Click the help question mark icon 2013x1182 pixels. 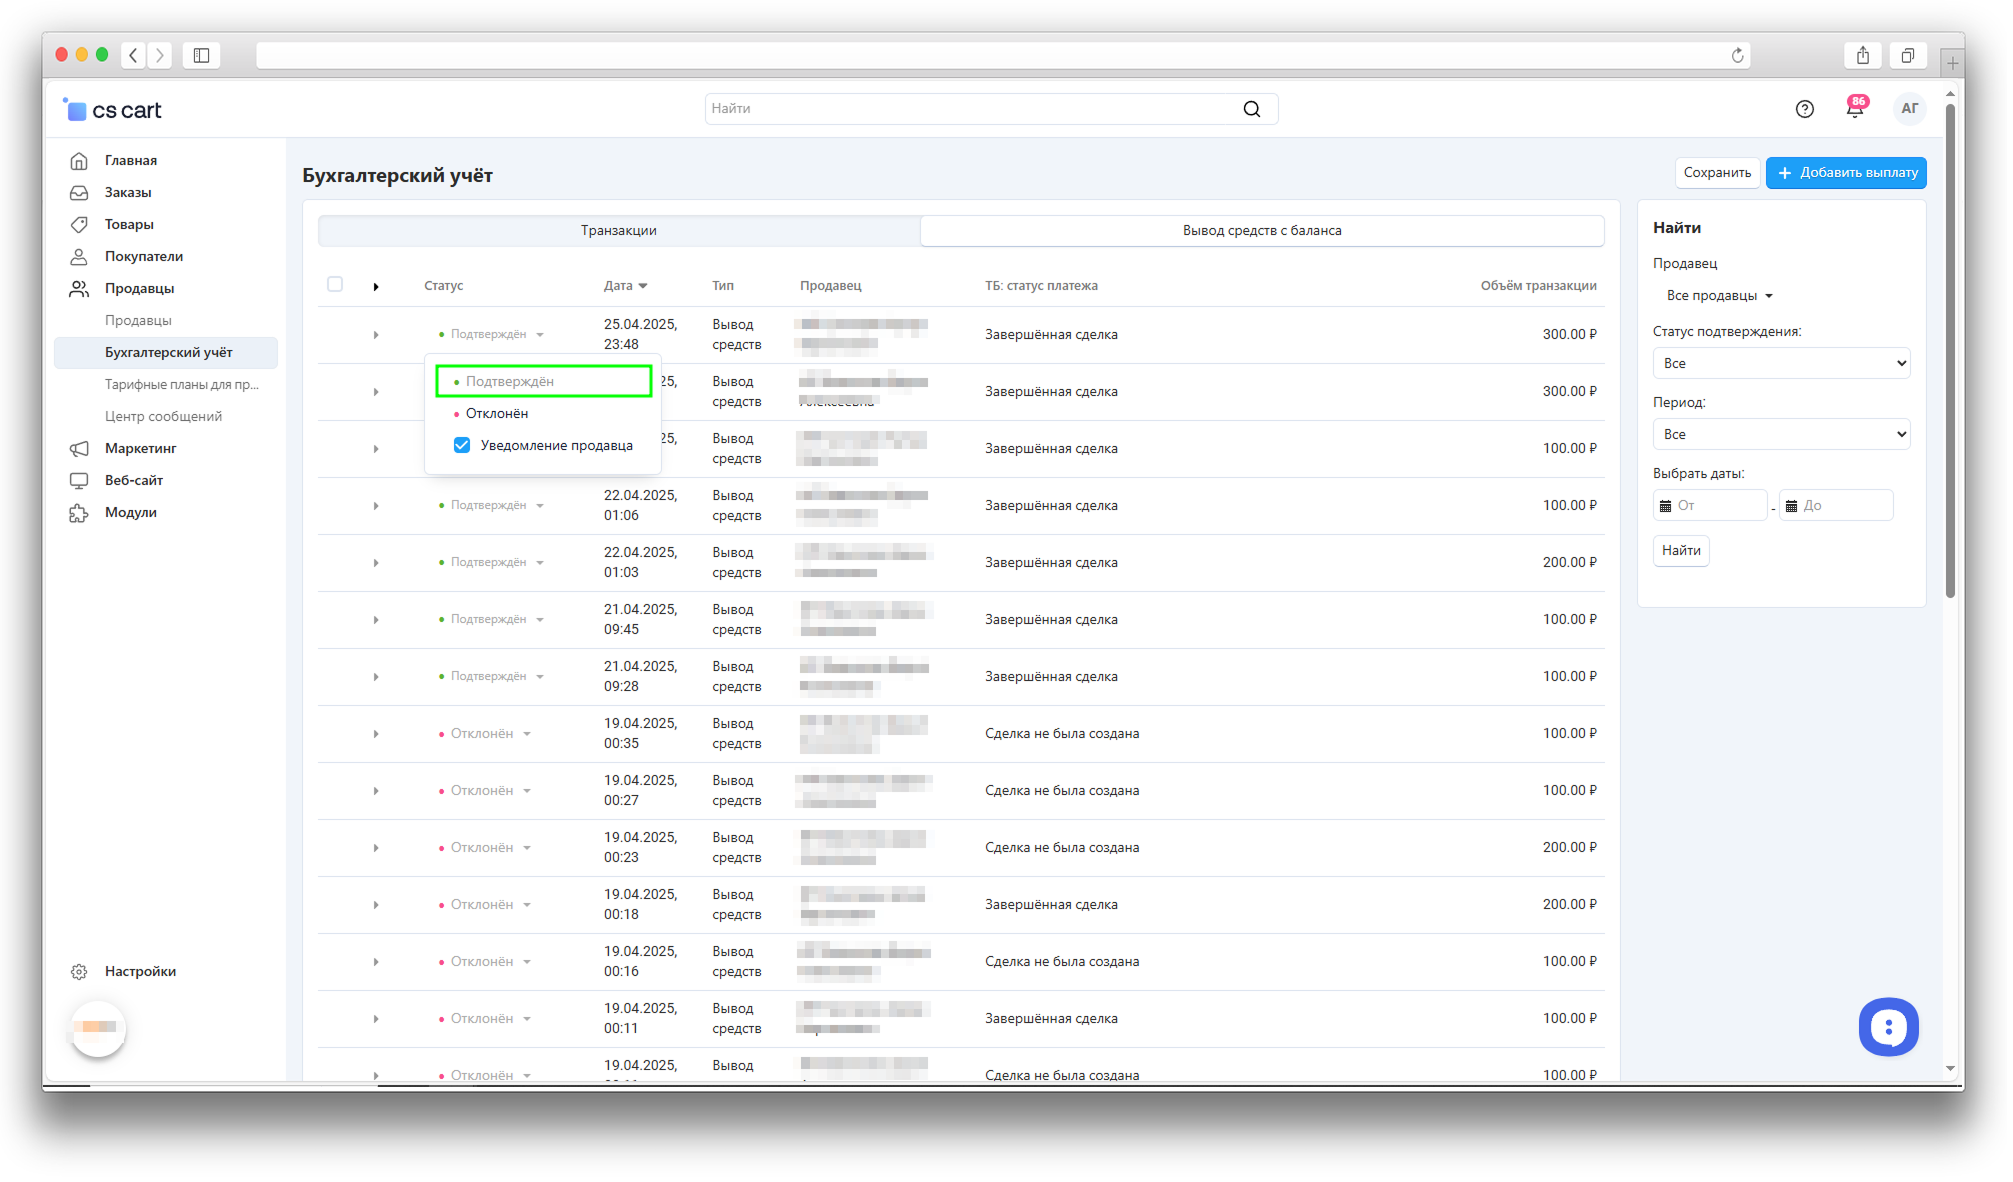[1804, 109]
